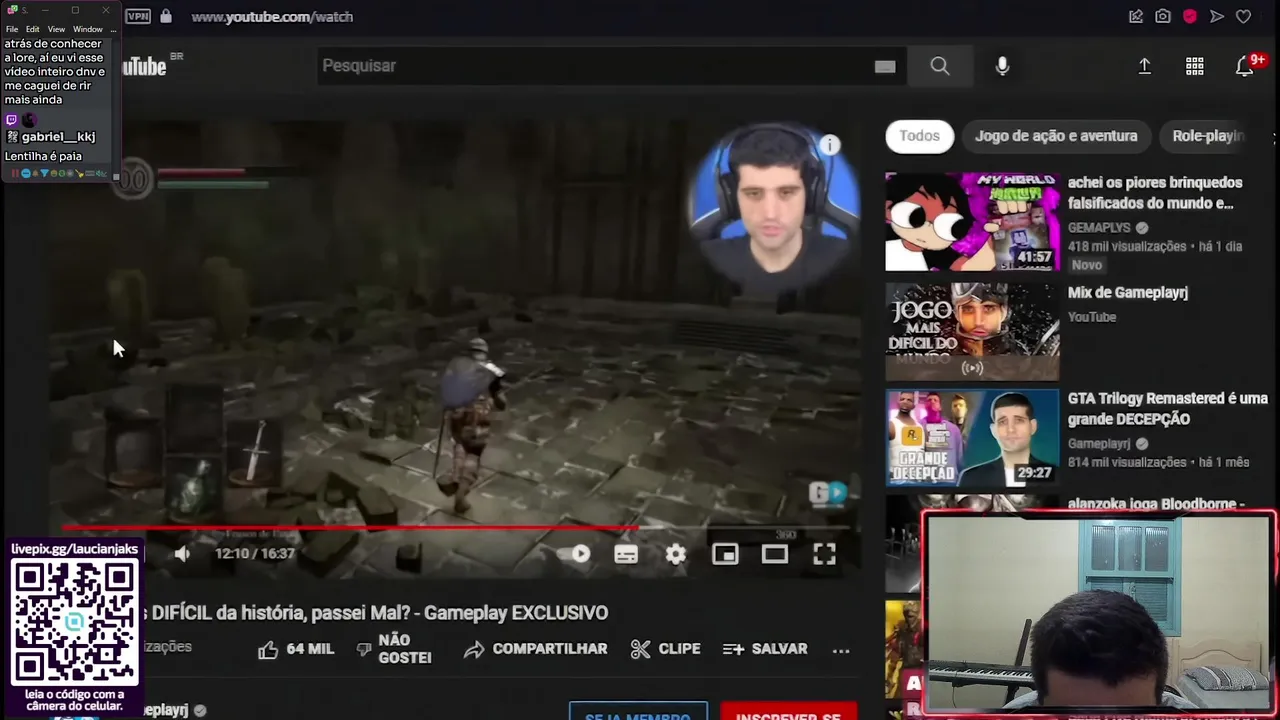Enter fullscreen on the video player
This screenshot has width=1280, height=720.
coord(824,554)
